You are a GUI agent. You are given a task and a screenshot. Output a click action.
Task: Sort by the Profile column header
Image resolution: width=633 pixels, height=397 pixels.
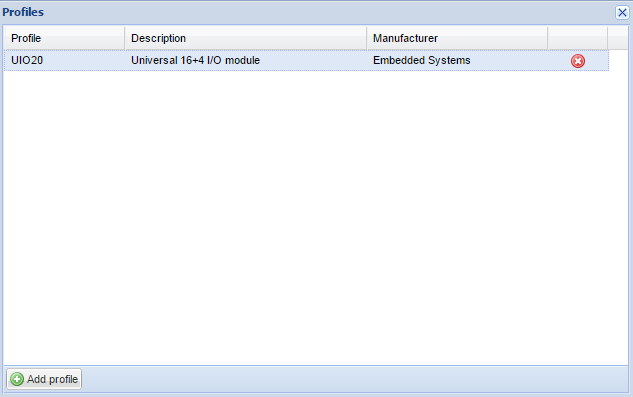coord(65,38)
